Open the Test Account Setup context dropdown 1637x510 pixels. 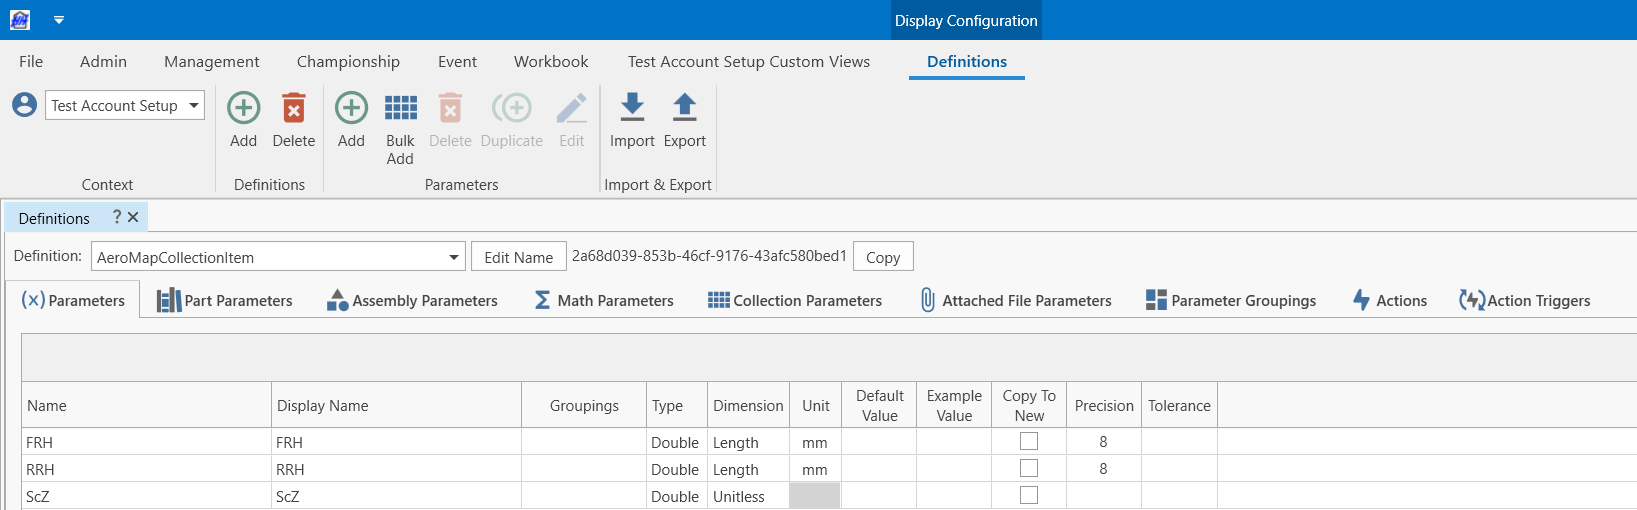click(x=193, y=105)
